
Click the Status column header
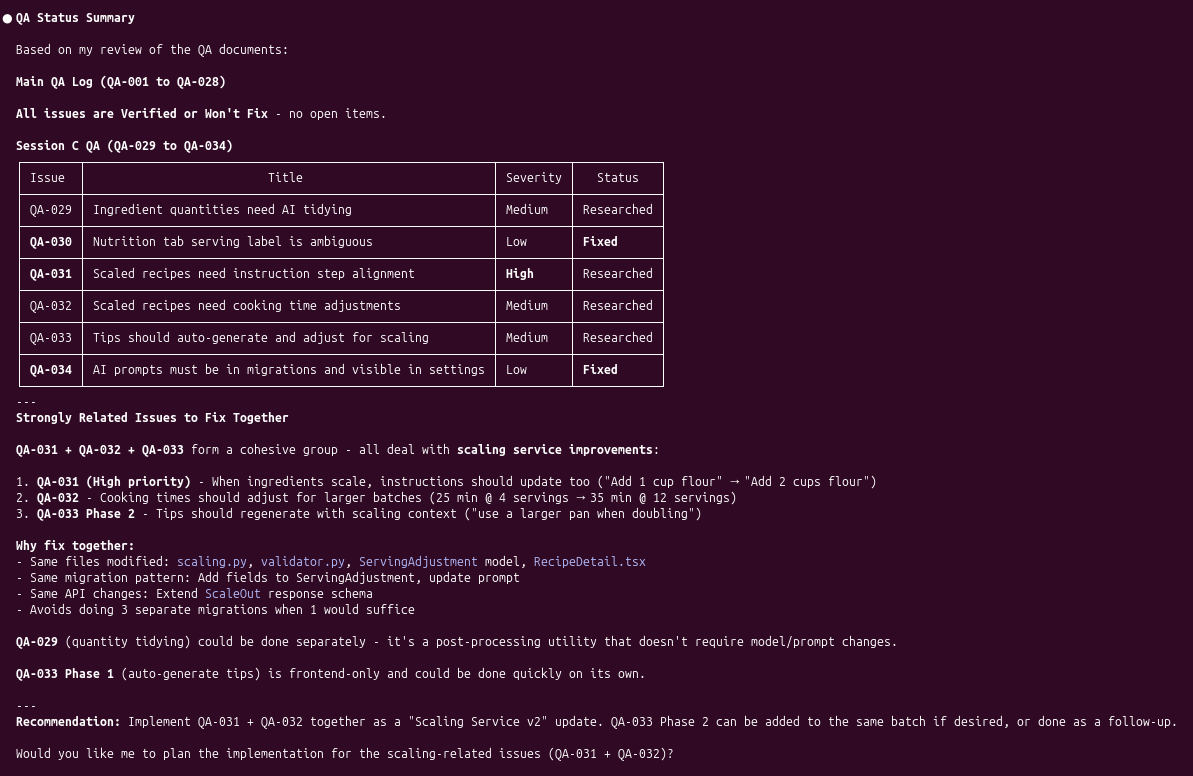[617, 178]
